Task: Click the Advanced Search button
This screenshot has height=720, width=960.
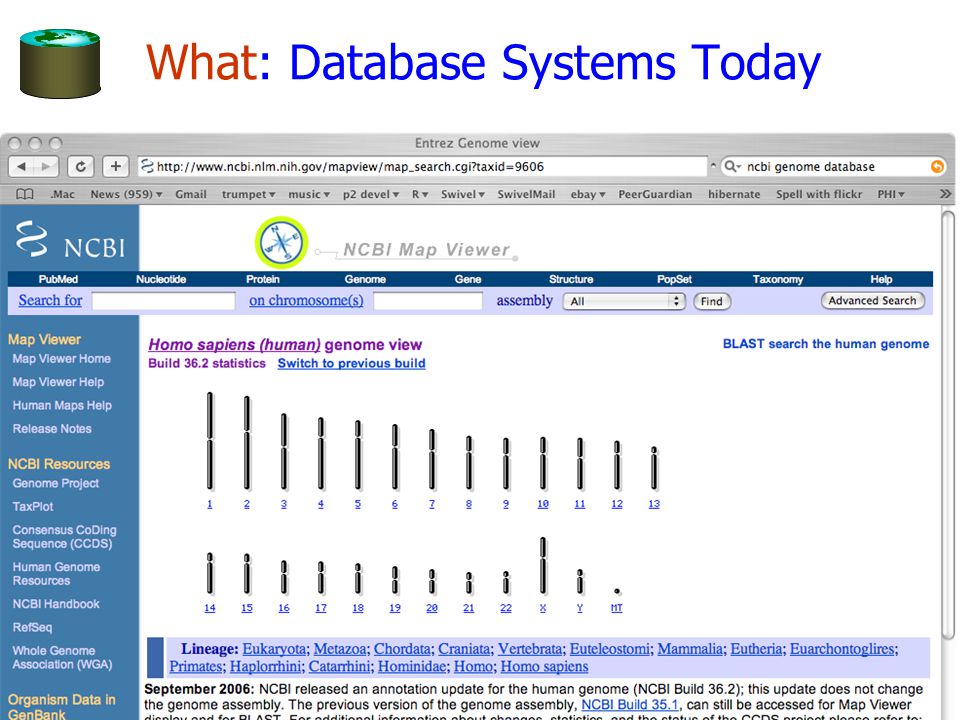Action: coord(872,301)
